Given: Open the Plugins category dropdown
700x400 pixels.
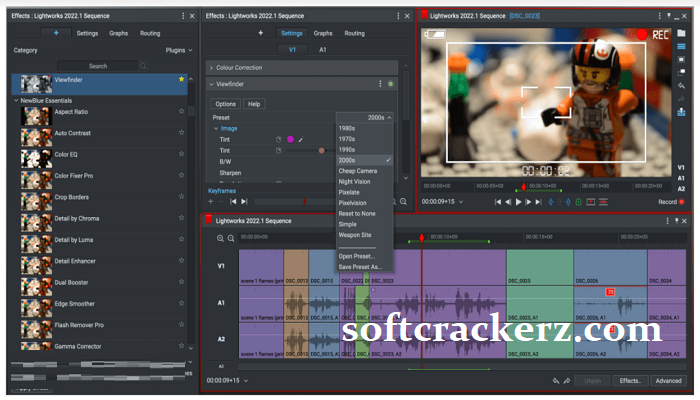Looking at the screenshot, I should 179,50.
